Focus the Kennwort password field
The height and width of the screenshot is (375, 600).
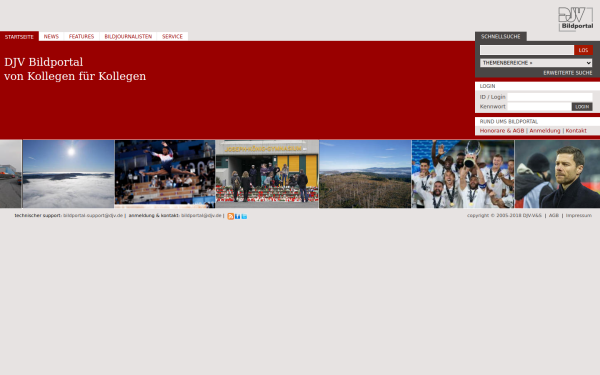point(539,107)
